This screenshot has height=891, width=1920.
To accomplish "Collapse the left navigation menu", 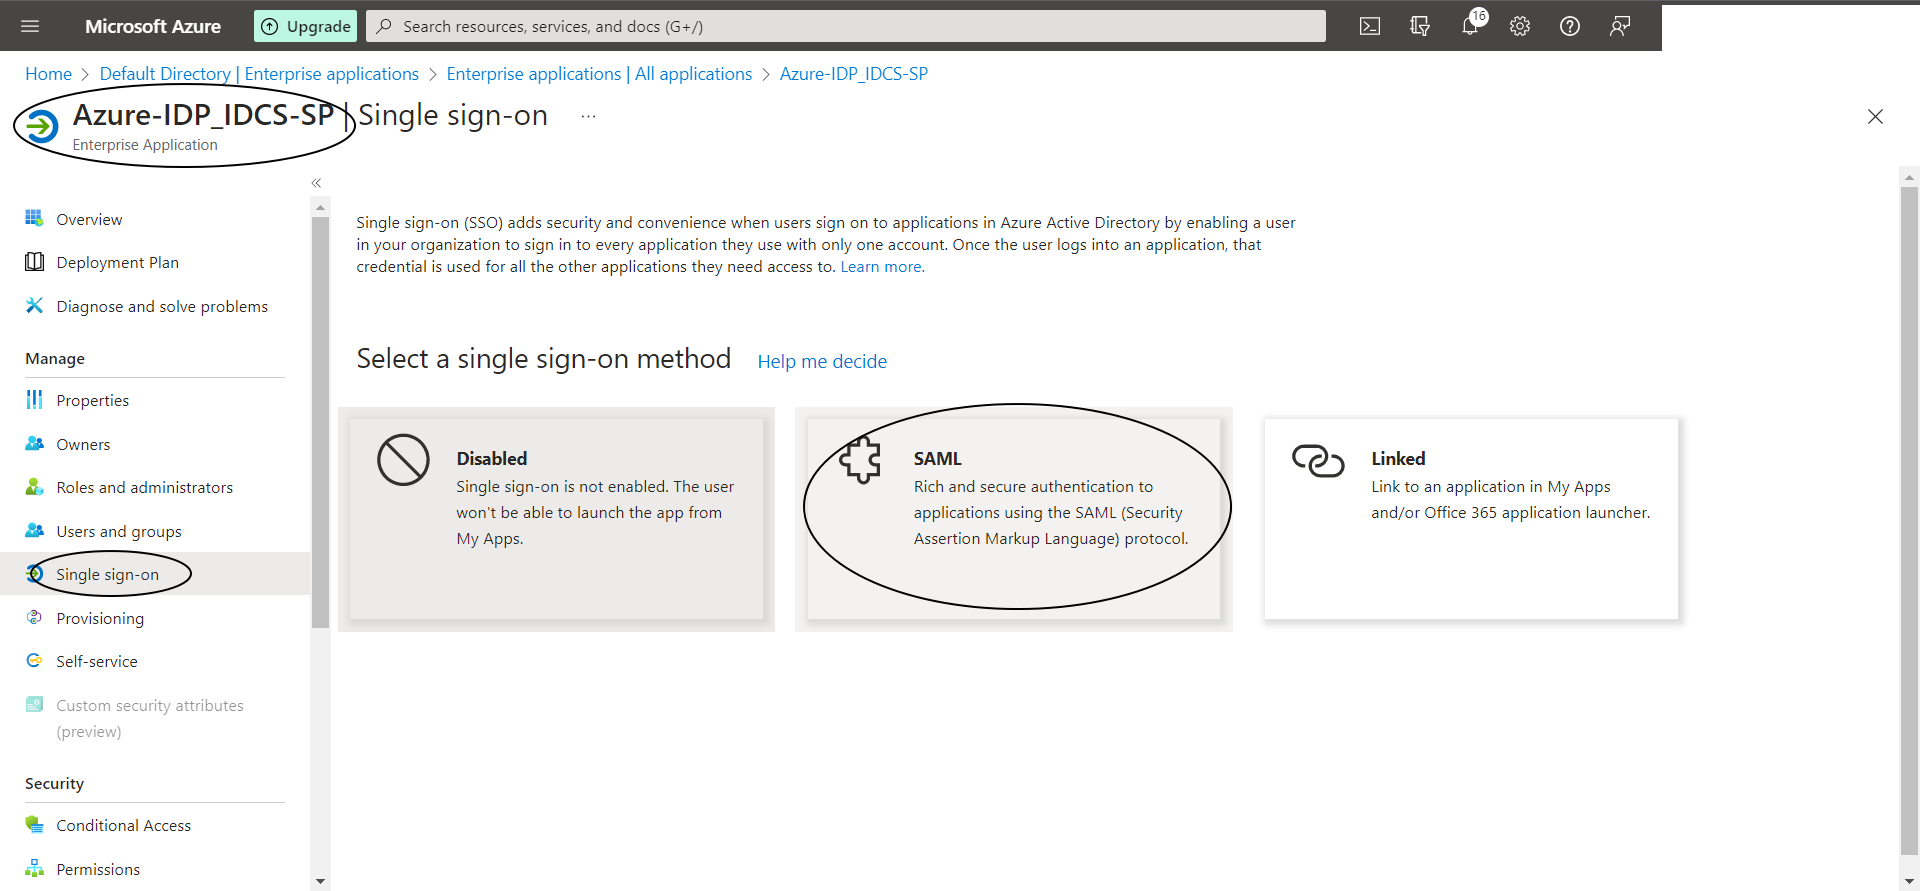I will [316, 183].
